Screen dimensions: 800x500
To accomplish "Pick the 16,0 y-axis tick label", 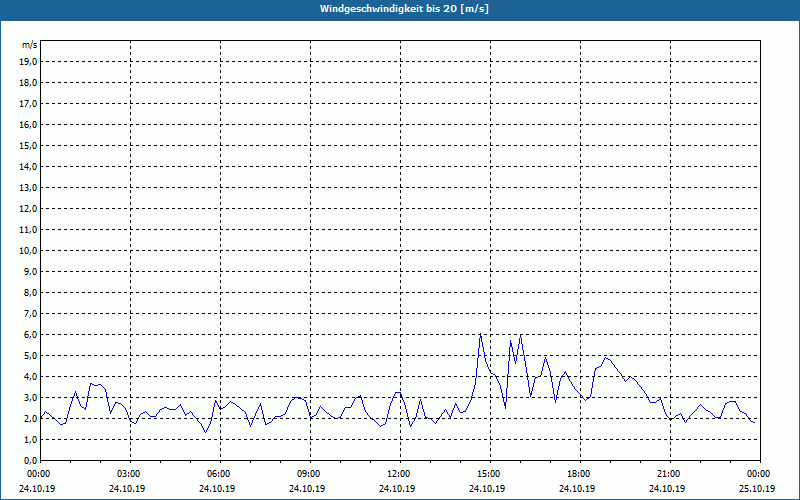I will click(x=29, y=124).
